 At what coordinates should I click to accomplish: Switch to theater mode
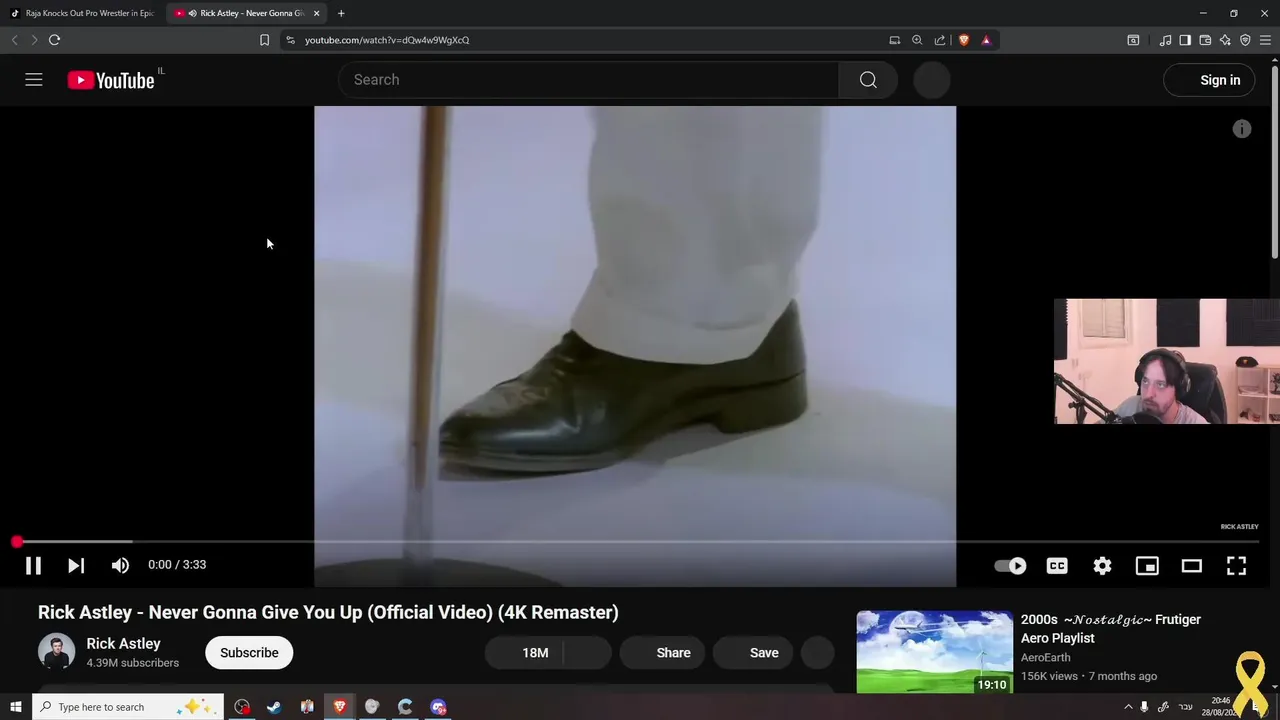pos(1191,565)
